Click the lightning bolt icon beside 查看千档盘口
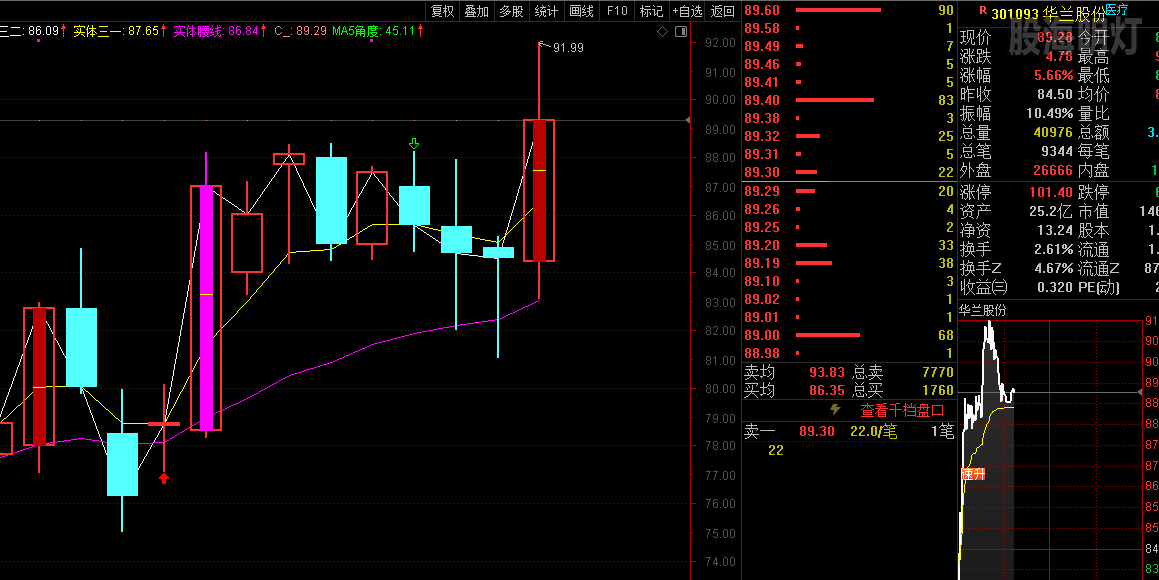 click(x=835, y=410)
